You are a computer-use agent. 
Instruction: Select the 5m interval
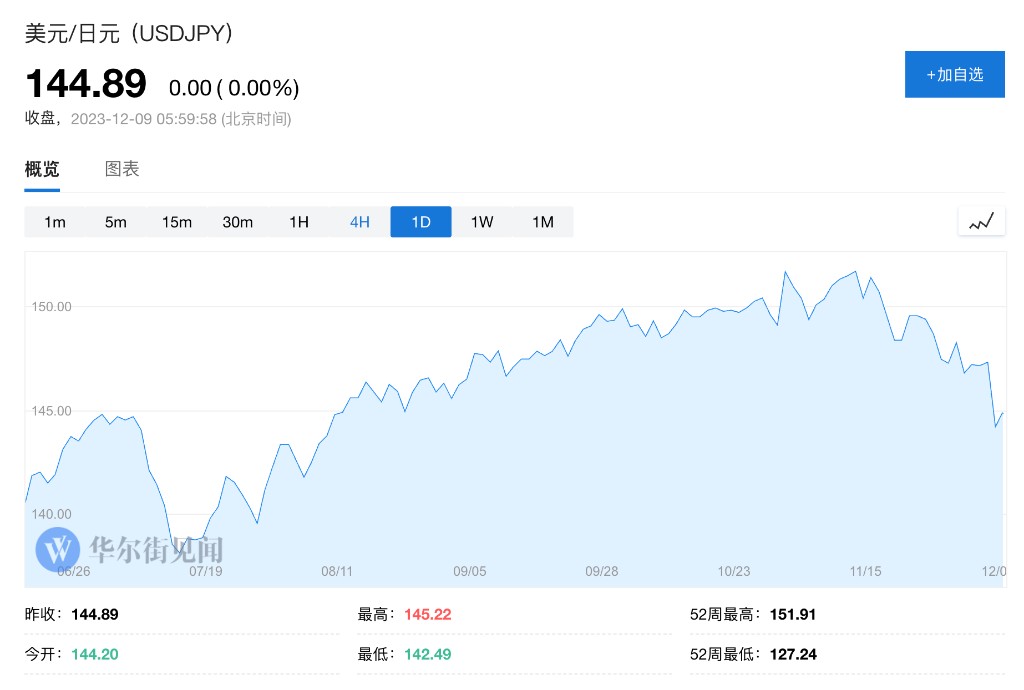coord(116,222)
